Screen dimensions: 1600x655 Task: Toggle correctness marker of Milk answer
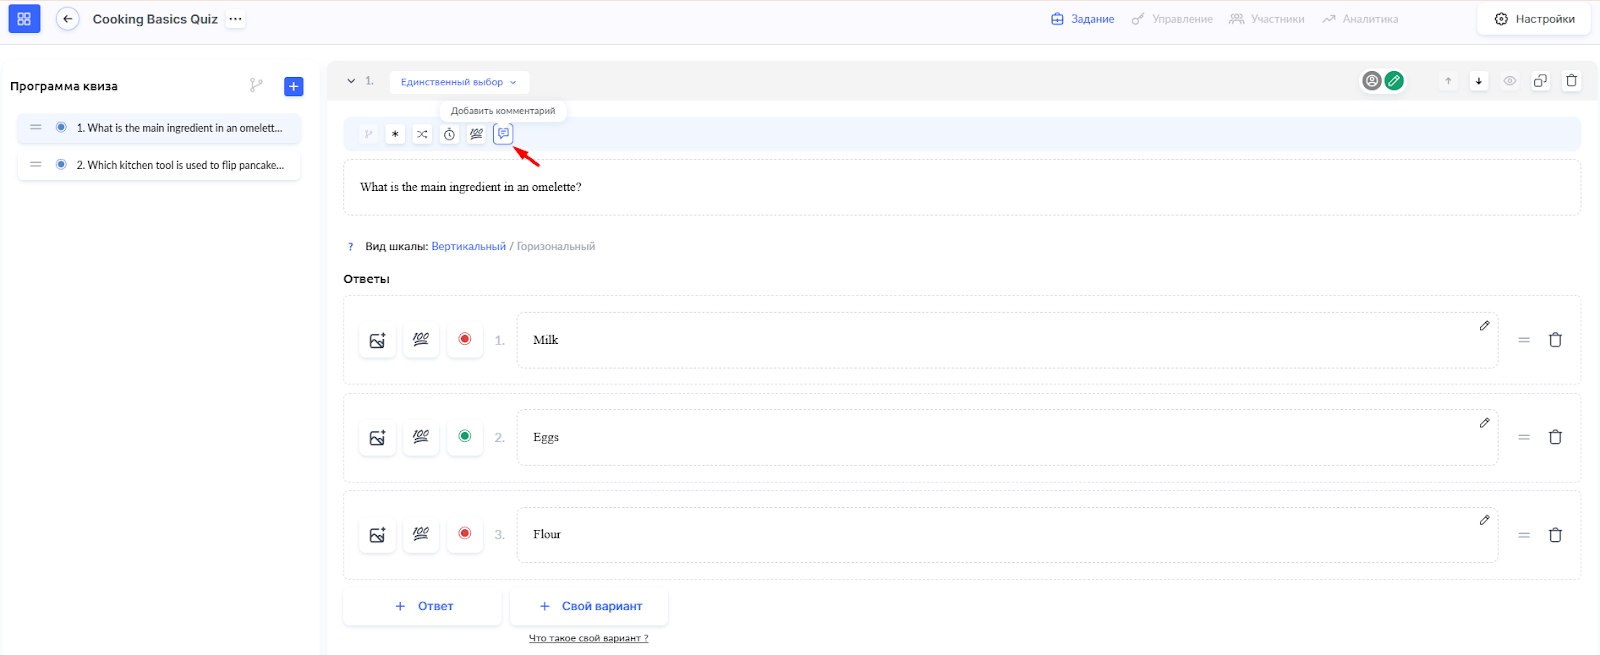pyautogui.click(x=465, y=339)
